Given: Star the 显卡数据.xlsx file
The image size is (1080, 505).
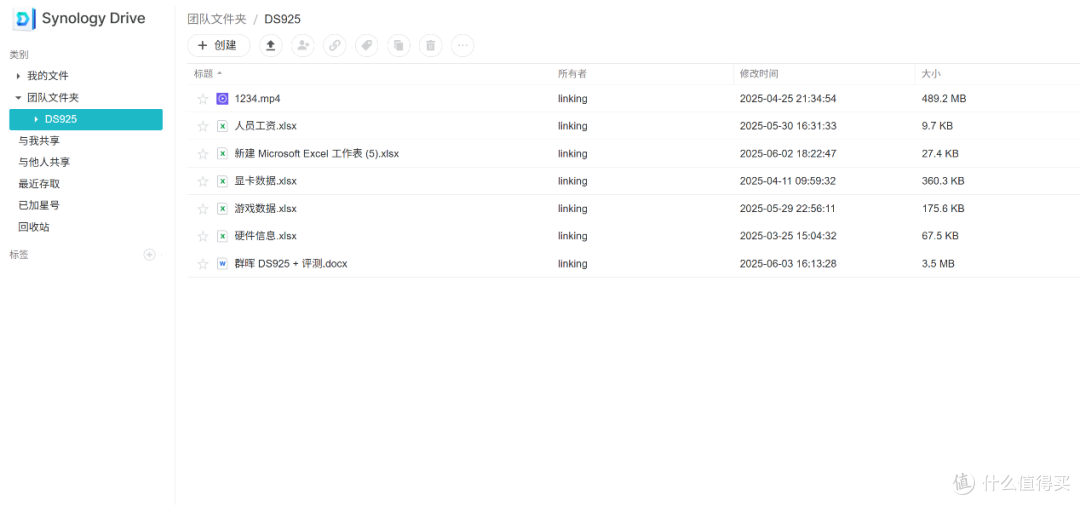Looking at the screenshot, I should tap(202, 181).
